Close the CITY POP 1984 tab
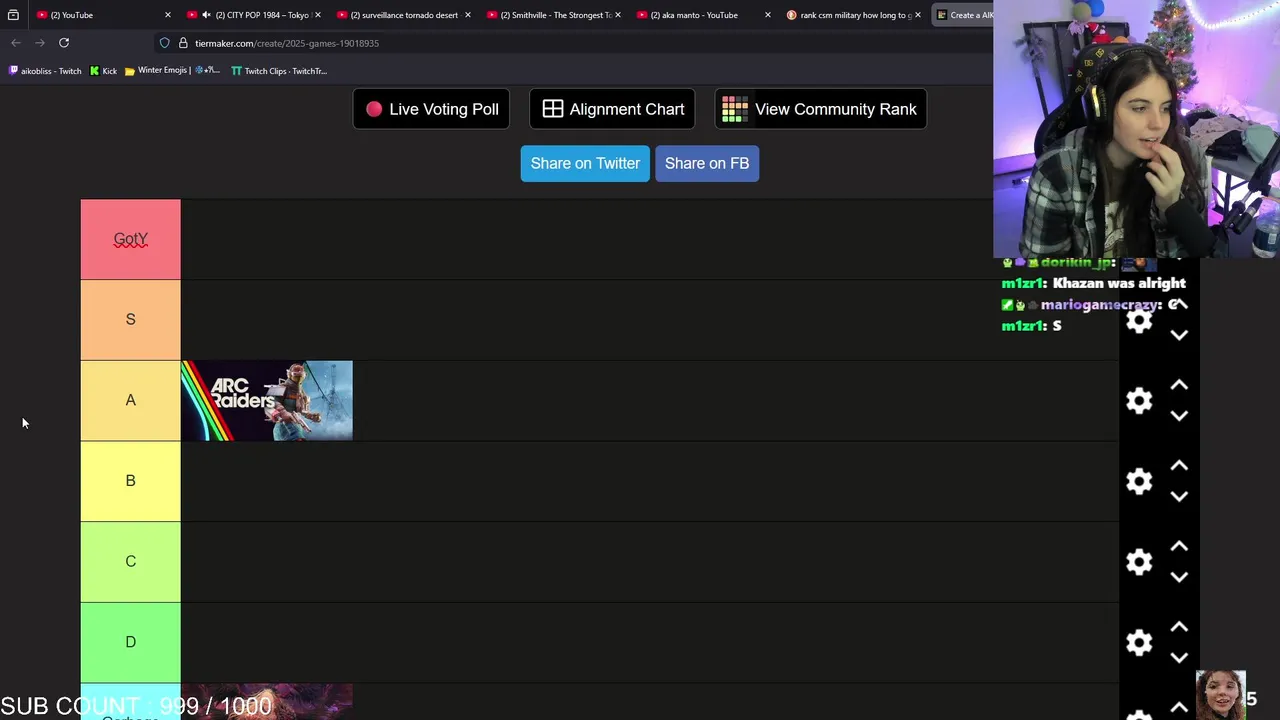The image size is (1280, 720). pos(318,15)
